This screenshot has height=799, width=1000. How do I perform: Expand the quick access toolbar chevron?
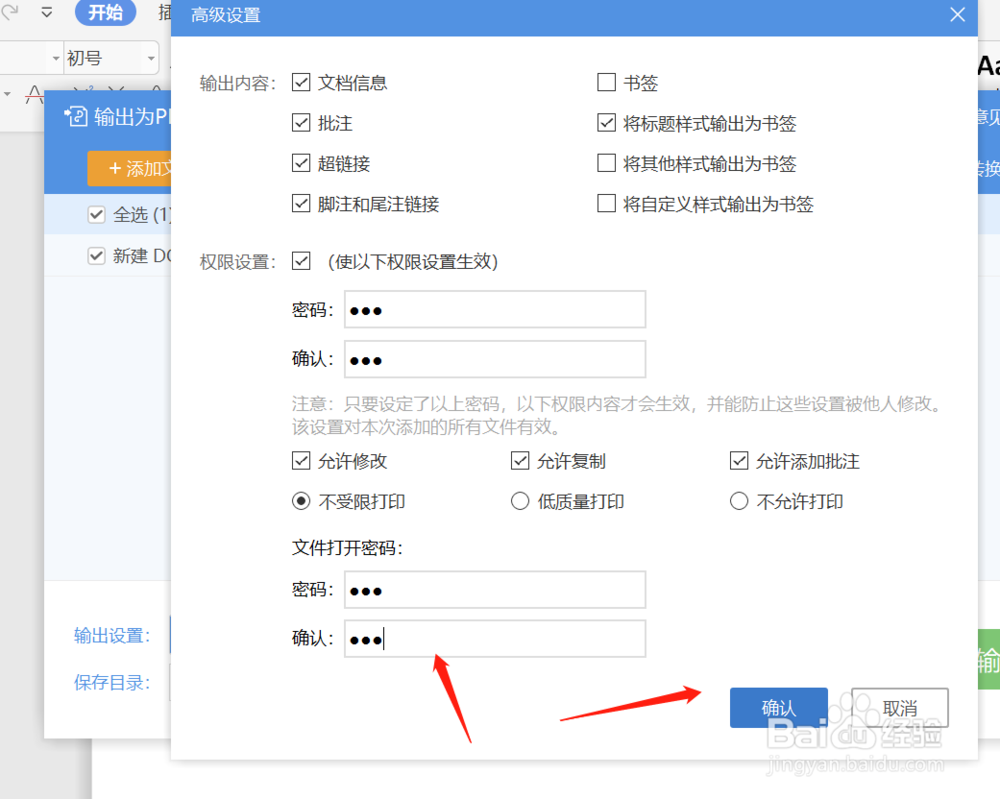tap(46, 12)
